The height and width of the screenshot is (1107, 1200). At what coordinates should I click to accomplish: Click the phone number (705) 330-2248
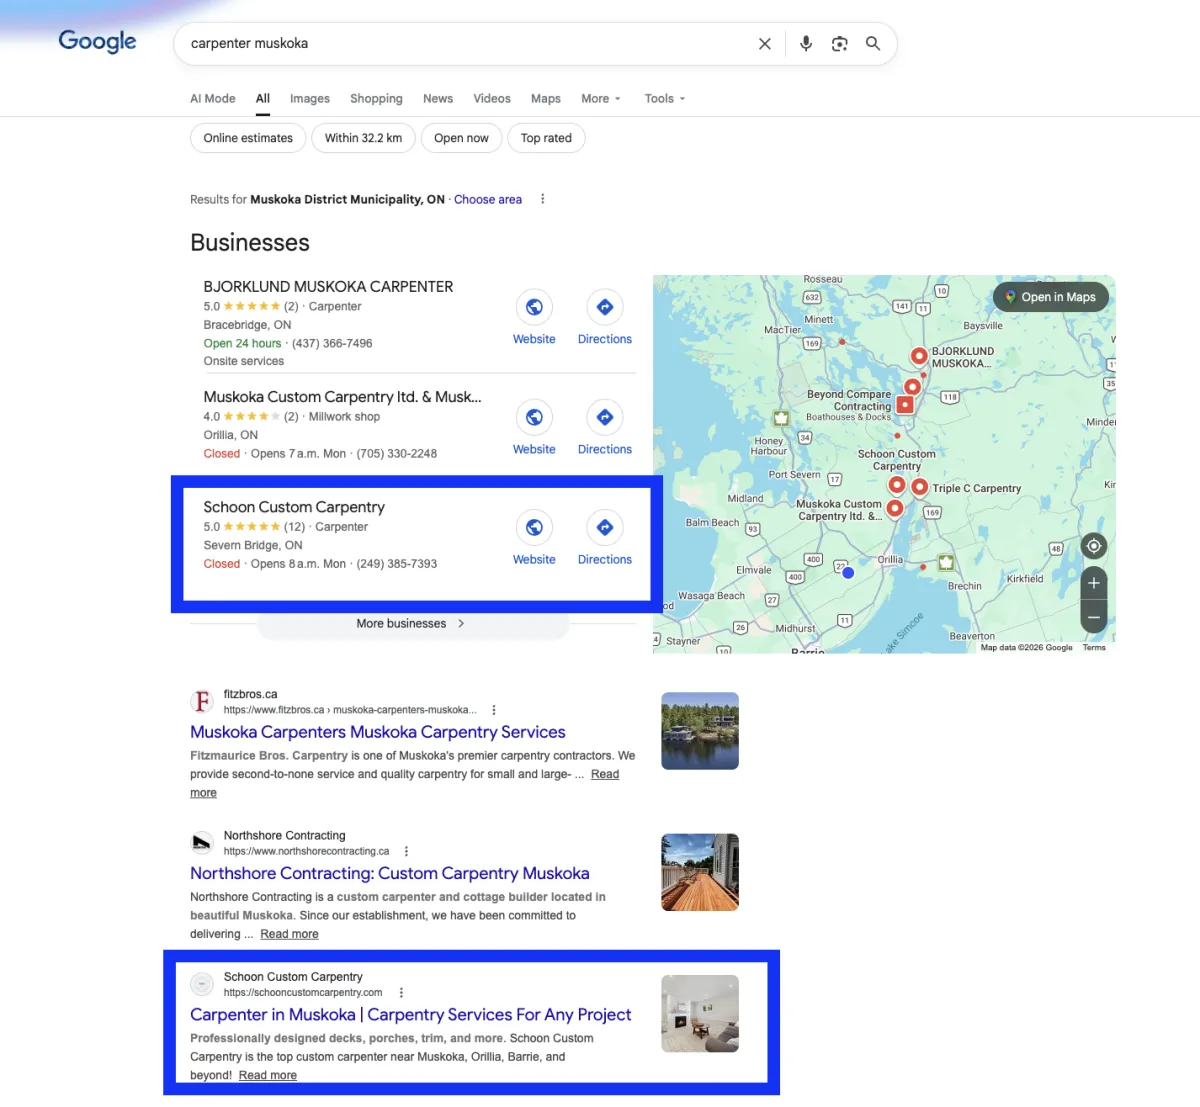click(x=397, y=454)
